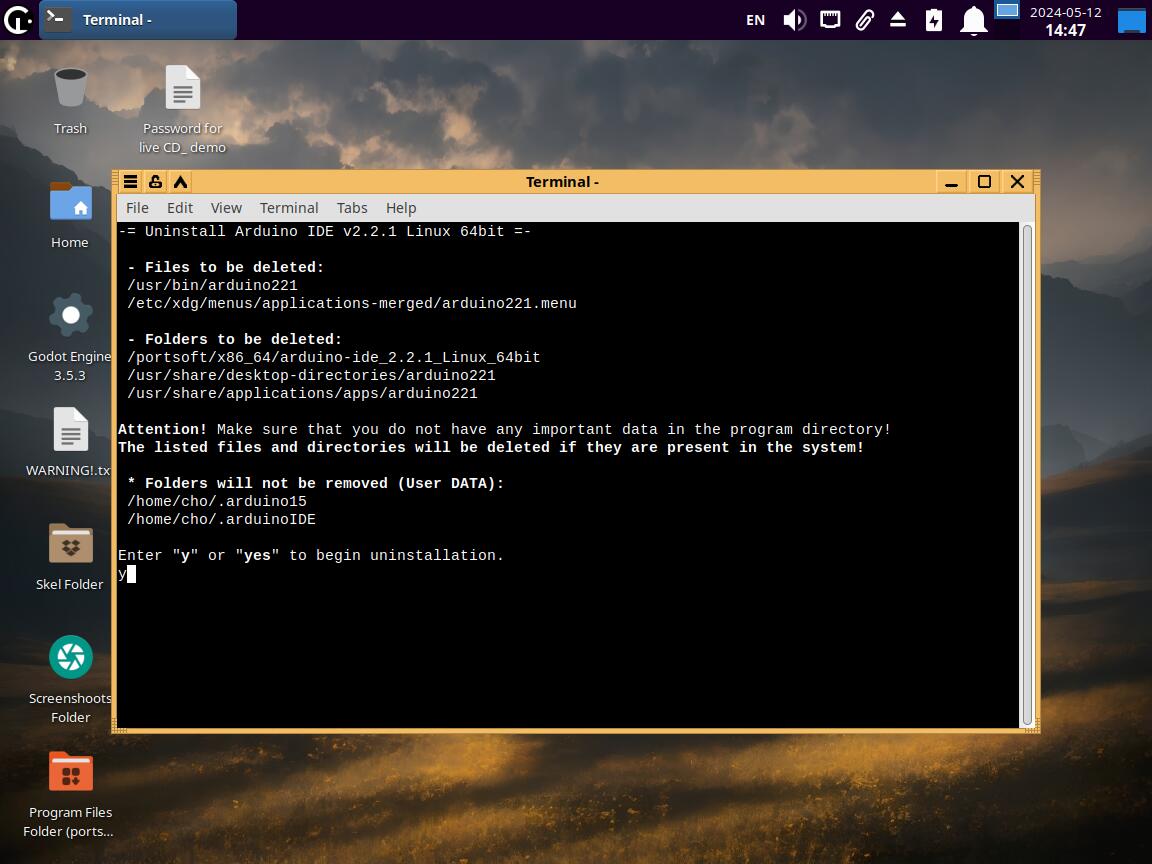Click the EN keyboard layout indicator

[x=756, y=20]
